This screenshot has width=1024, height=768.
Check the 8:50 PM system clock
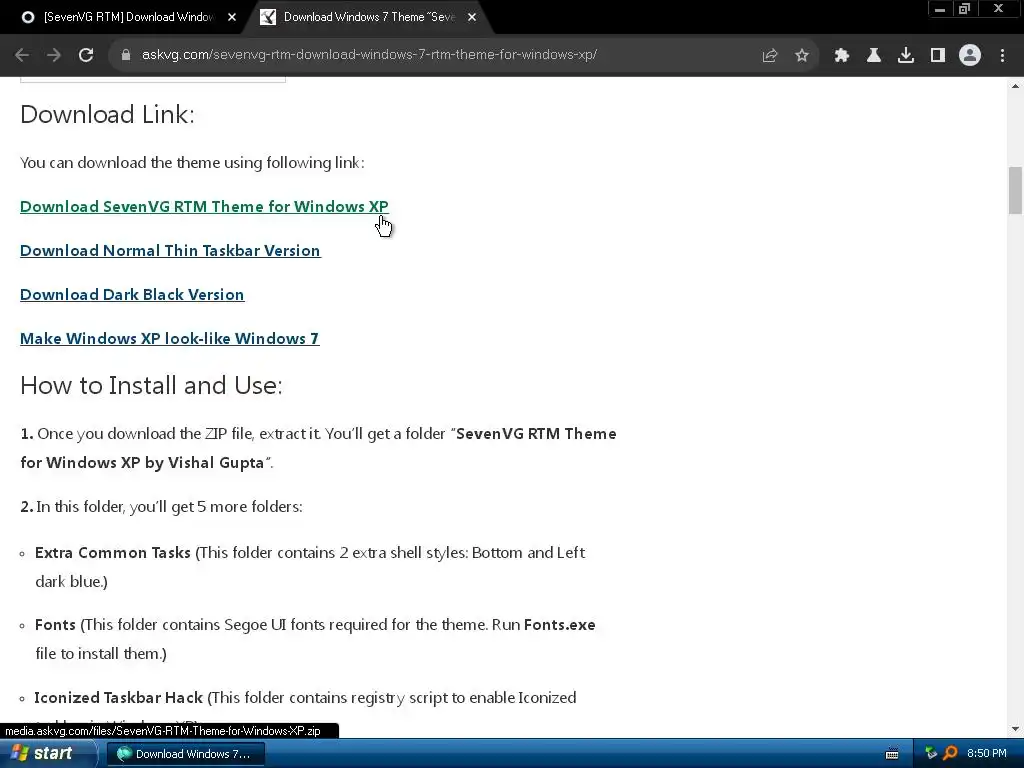pos(987,754)
